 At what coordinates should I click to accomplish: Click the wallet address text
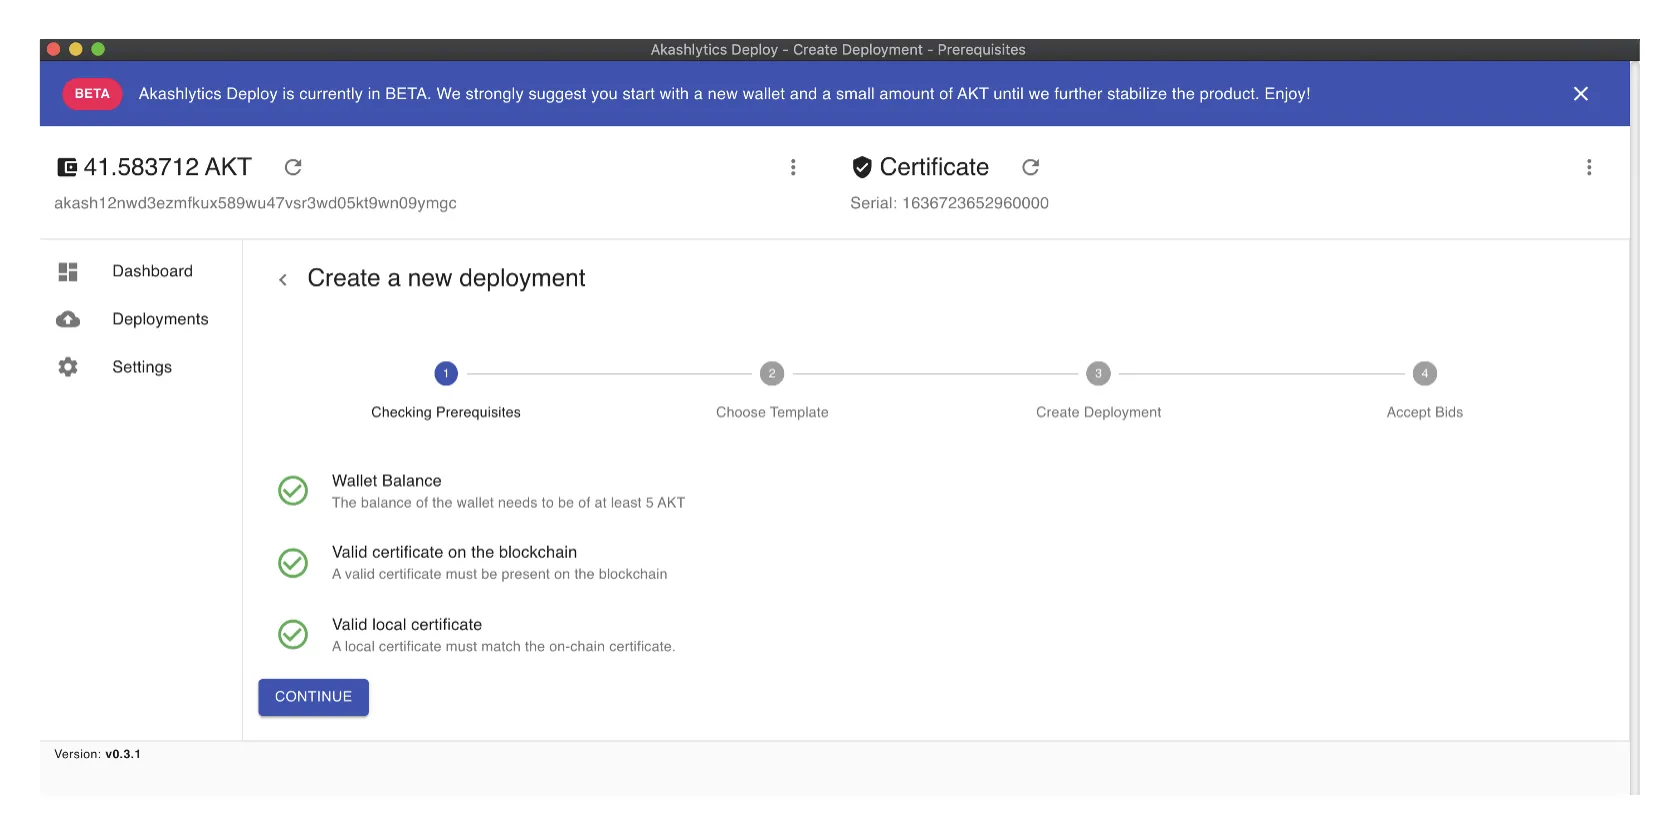pos(255,203)
